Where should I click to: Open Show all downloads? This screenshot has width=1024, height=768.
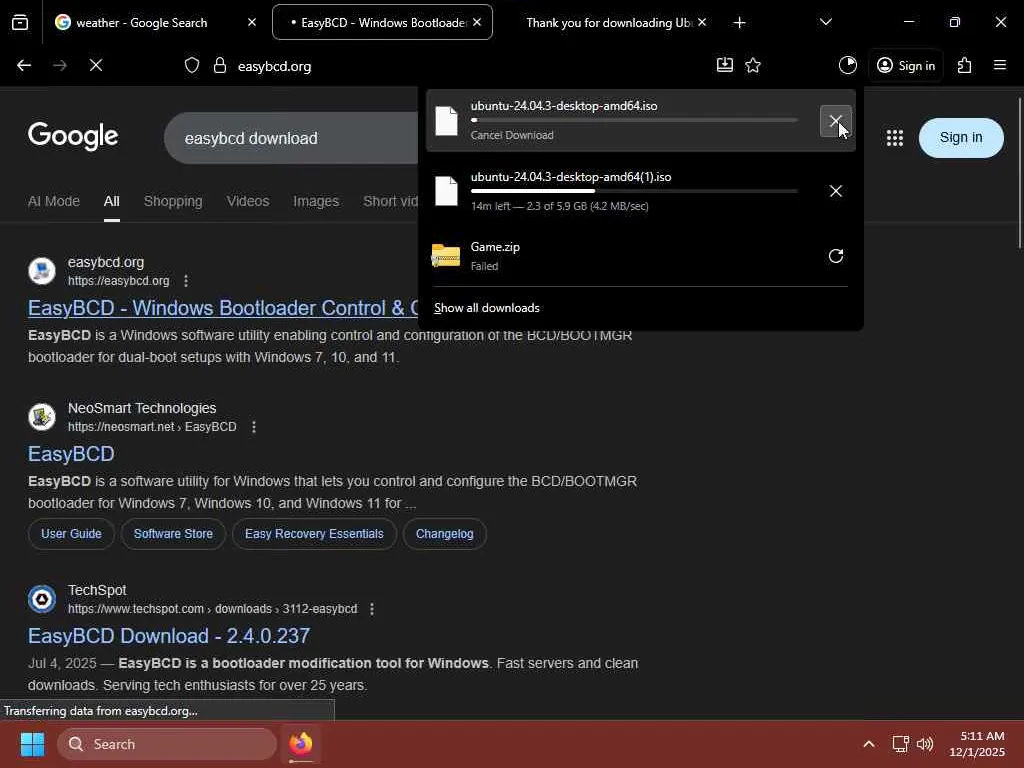click(x=487, y=308)
